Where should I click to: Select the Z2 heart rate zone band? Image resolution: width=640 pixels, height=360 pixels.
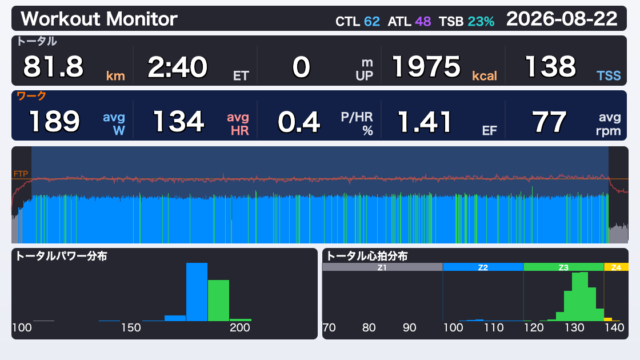(x=483, y=267)
